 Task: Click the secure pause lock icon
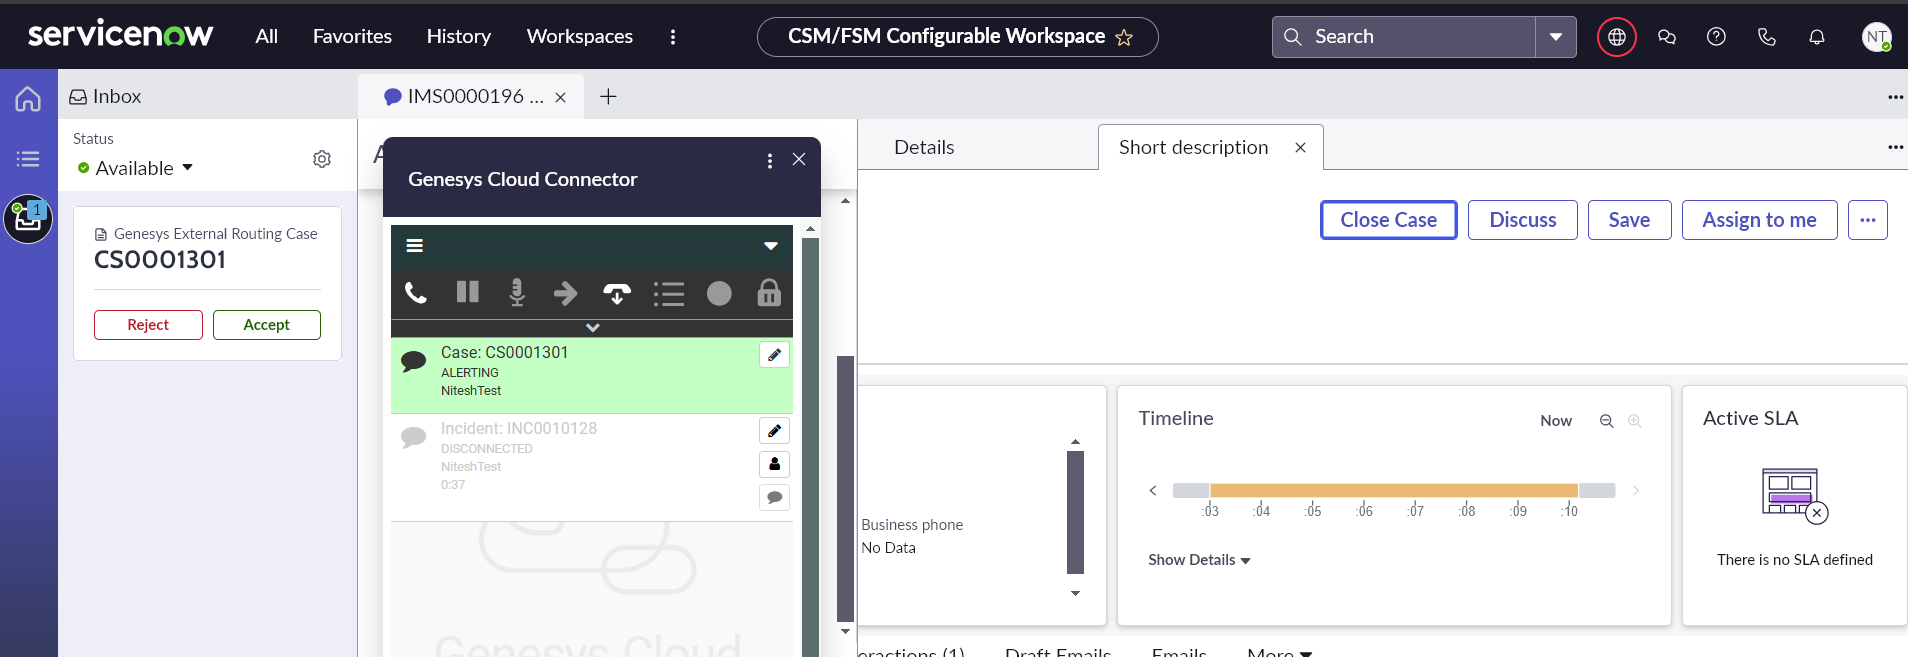[x=769, y=292]
